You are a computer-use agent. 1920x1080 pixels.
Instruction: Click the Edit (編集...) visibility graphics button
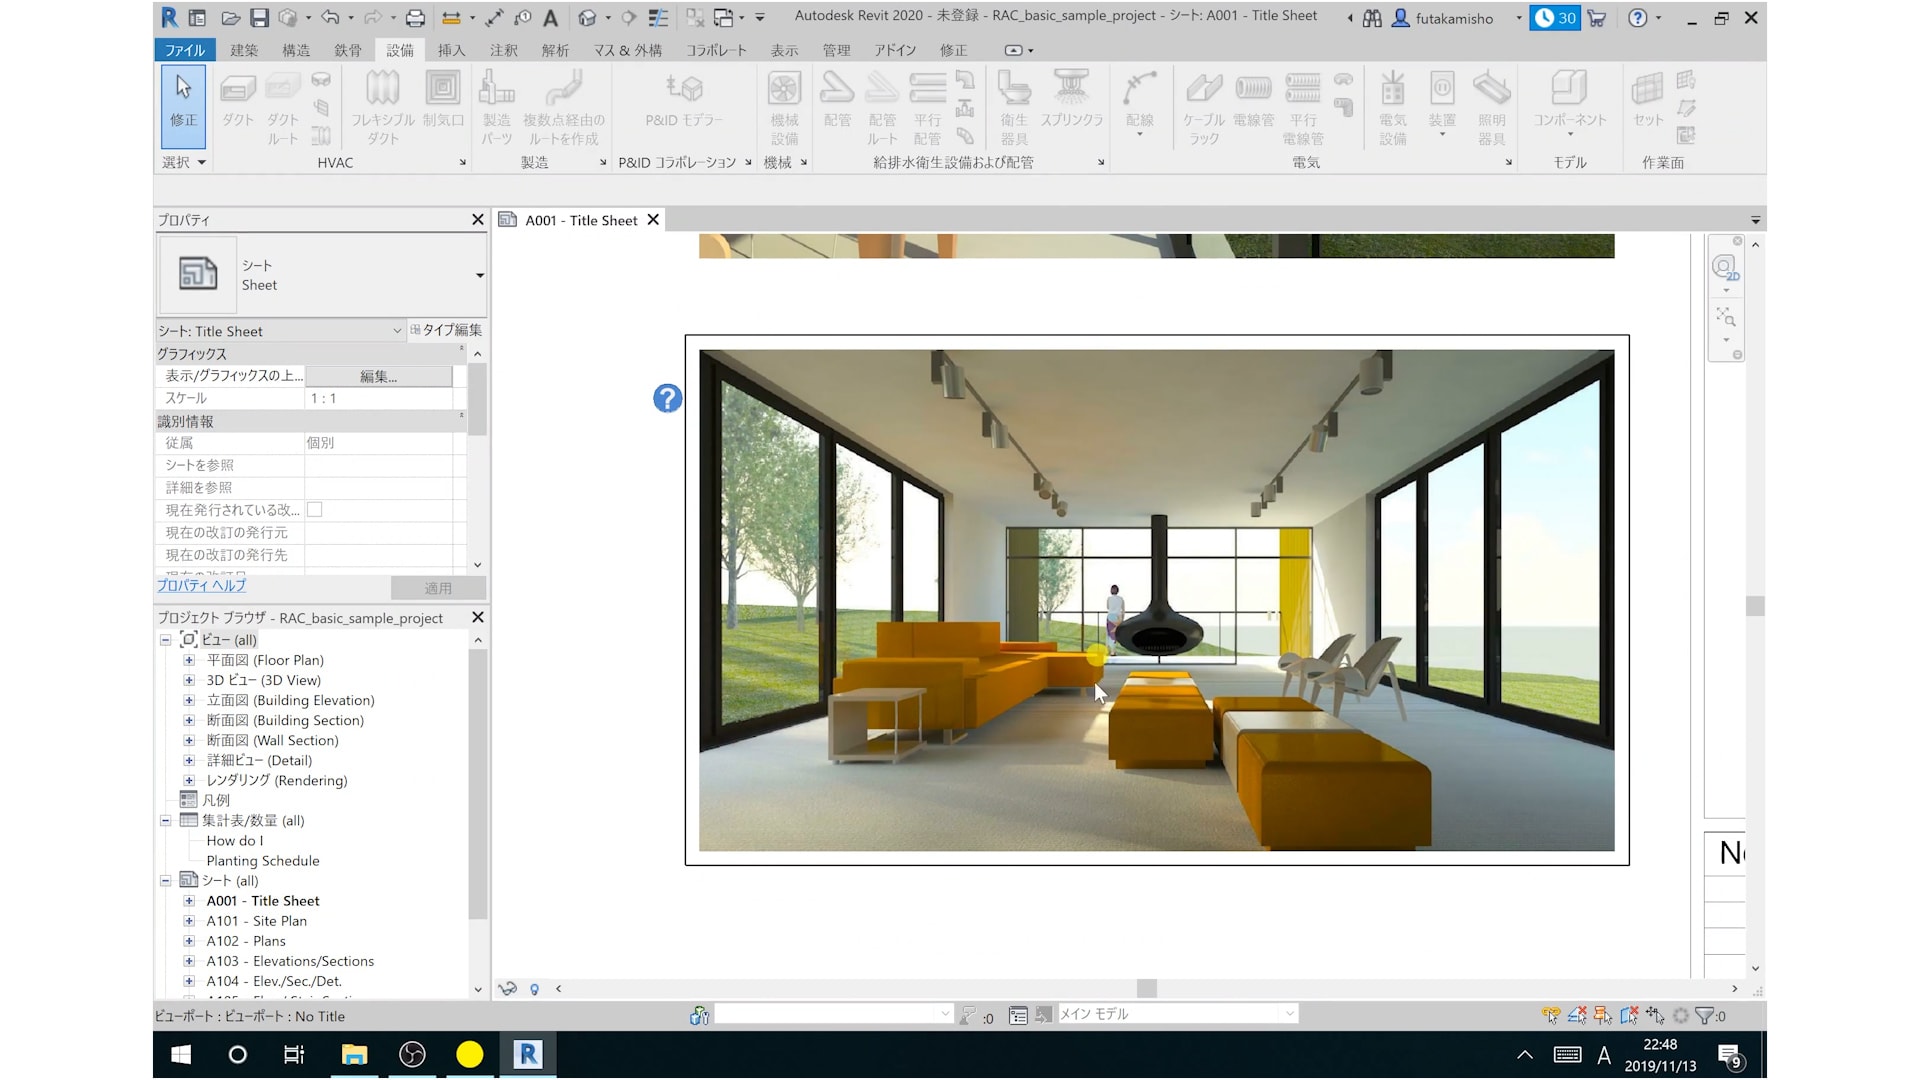(x=378, y=376)
